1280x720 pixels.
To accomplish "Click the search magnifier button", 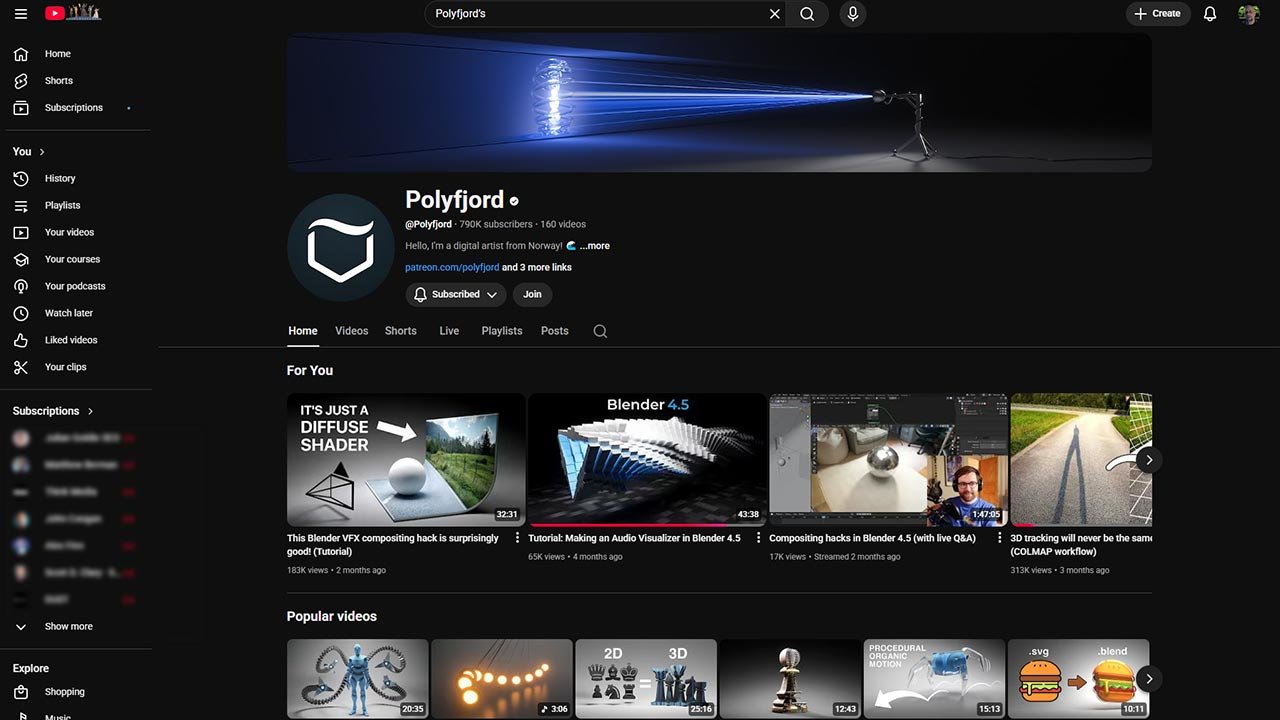I will (807, 14).
